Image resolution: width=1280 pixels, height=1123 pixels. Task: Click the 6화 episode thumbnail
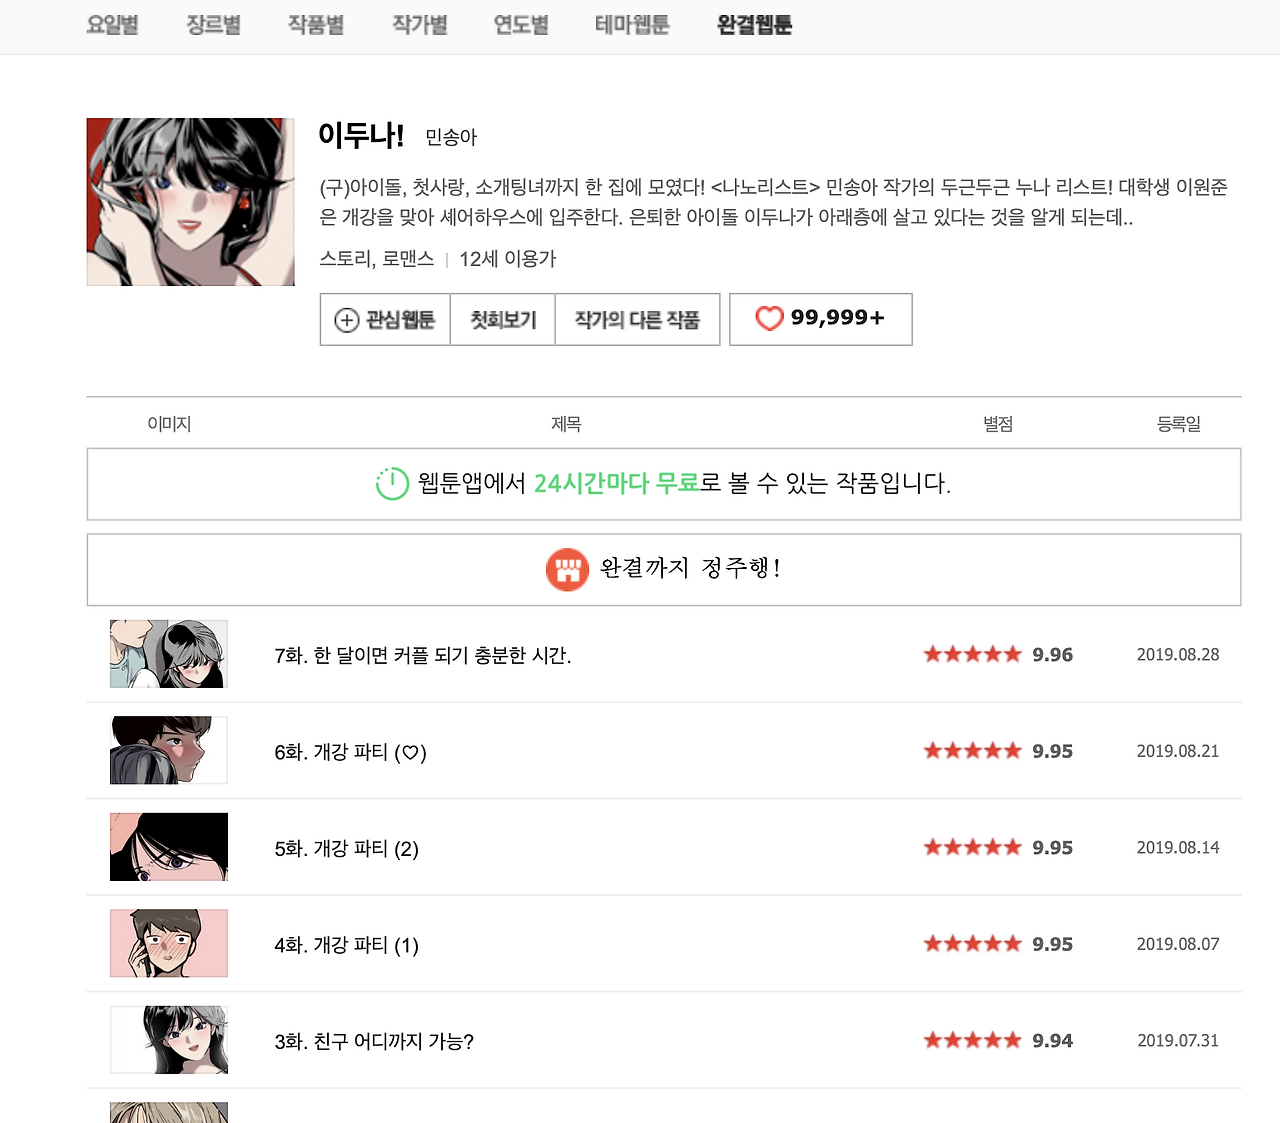169,750
